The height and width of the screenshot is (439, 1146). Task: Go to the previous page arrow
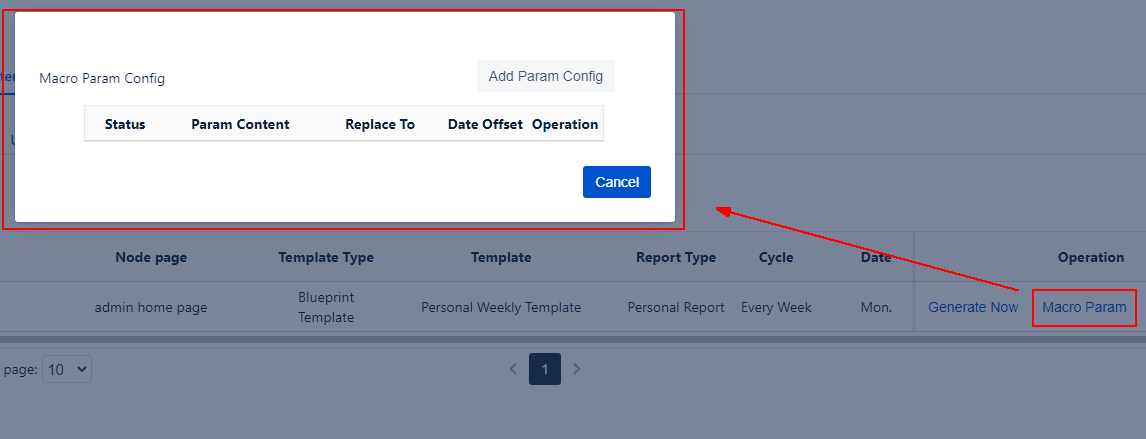(x=513, y=369)
